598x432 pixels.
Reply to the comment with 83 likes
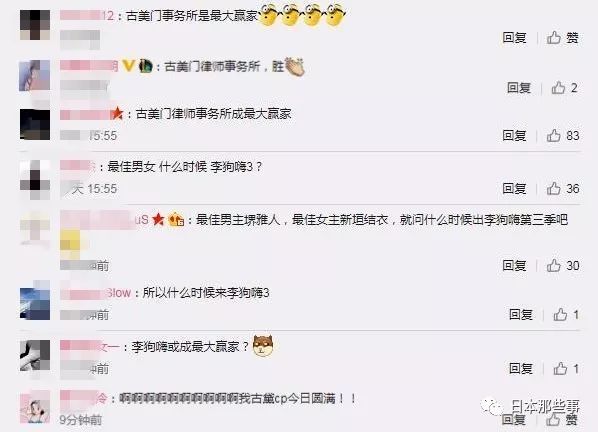pyautogui.click(x=514, y=135)
